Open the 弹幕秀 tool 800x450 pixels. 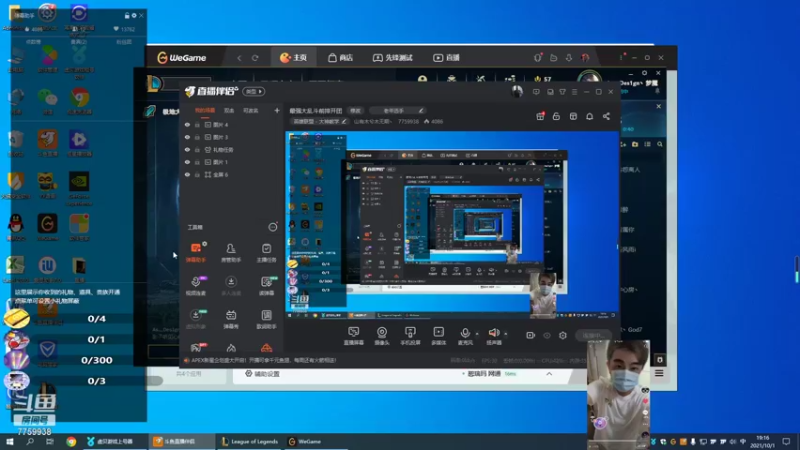[x=231, y=319]
